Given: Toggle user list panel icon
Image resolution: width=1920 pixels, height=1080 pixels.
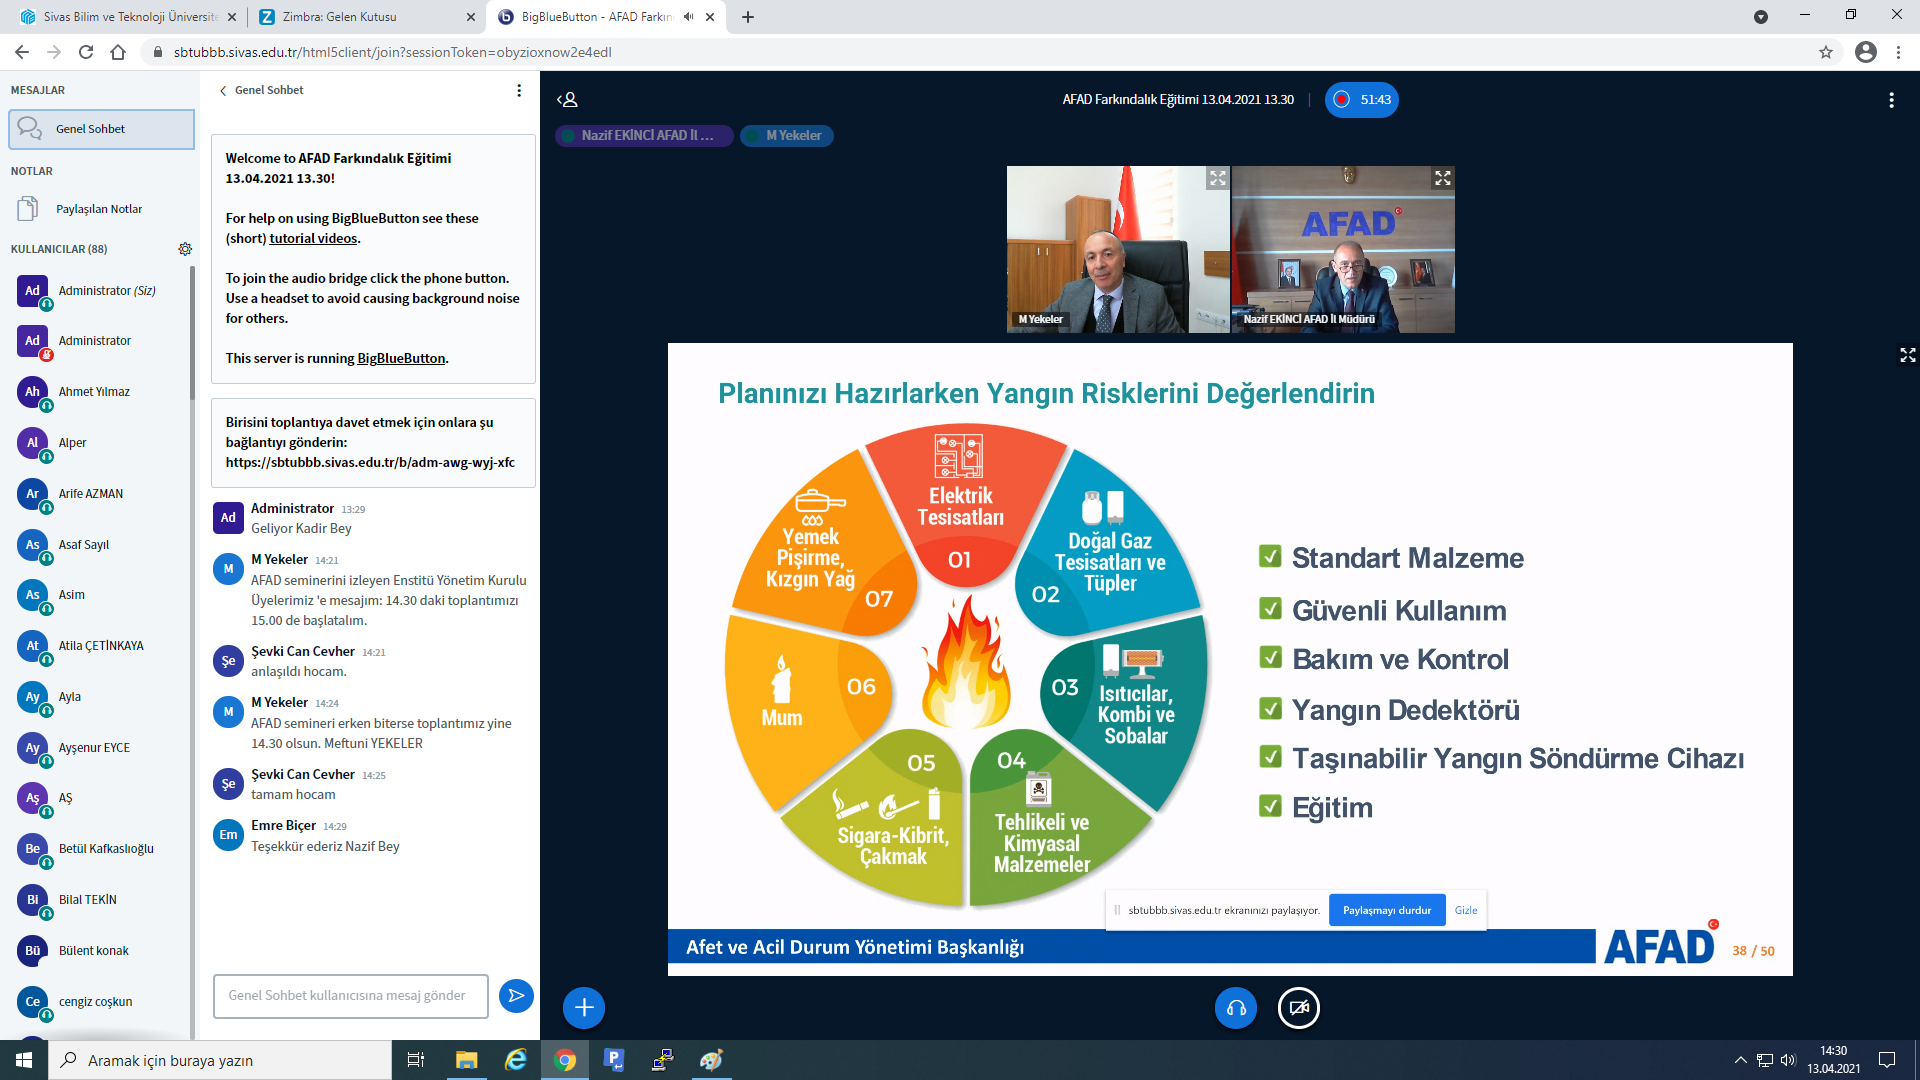Looking at the screenshot, I should pos(567,100).
